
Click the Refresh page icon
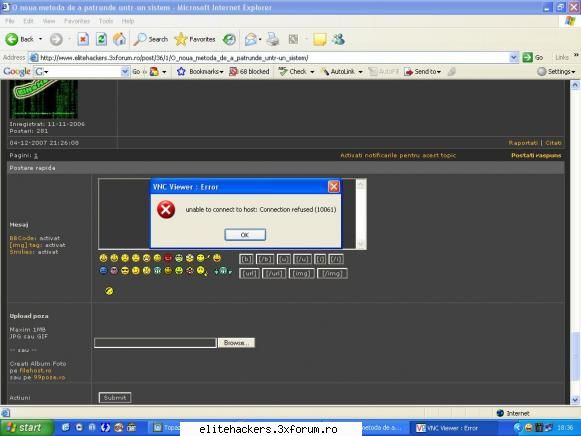point(101,39)
